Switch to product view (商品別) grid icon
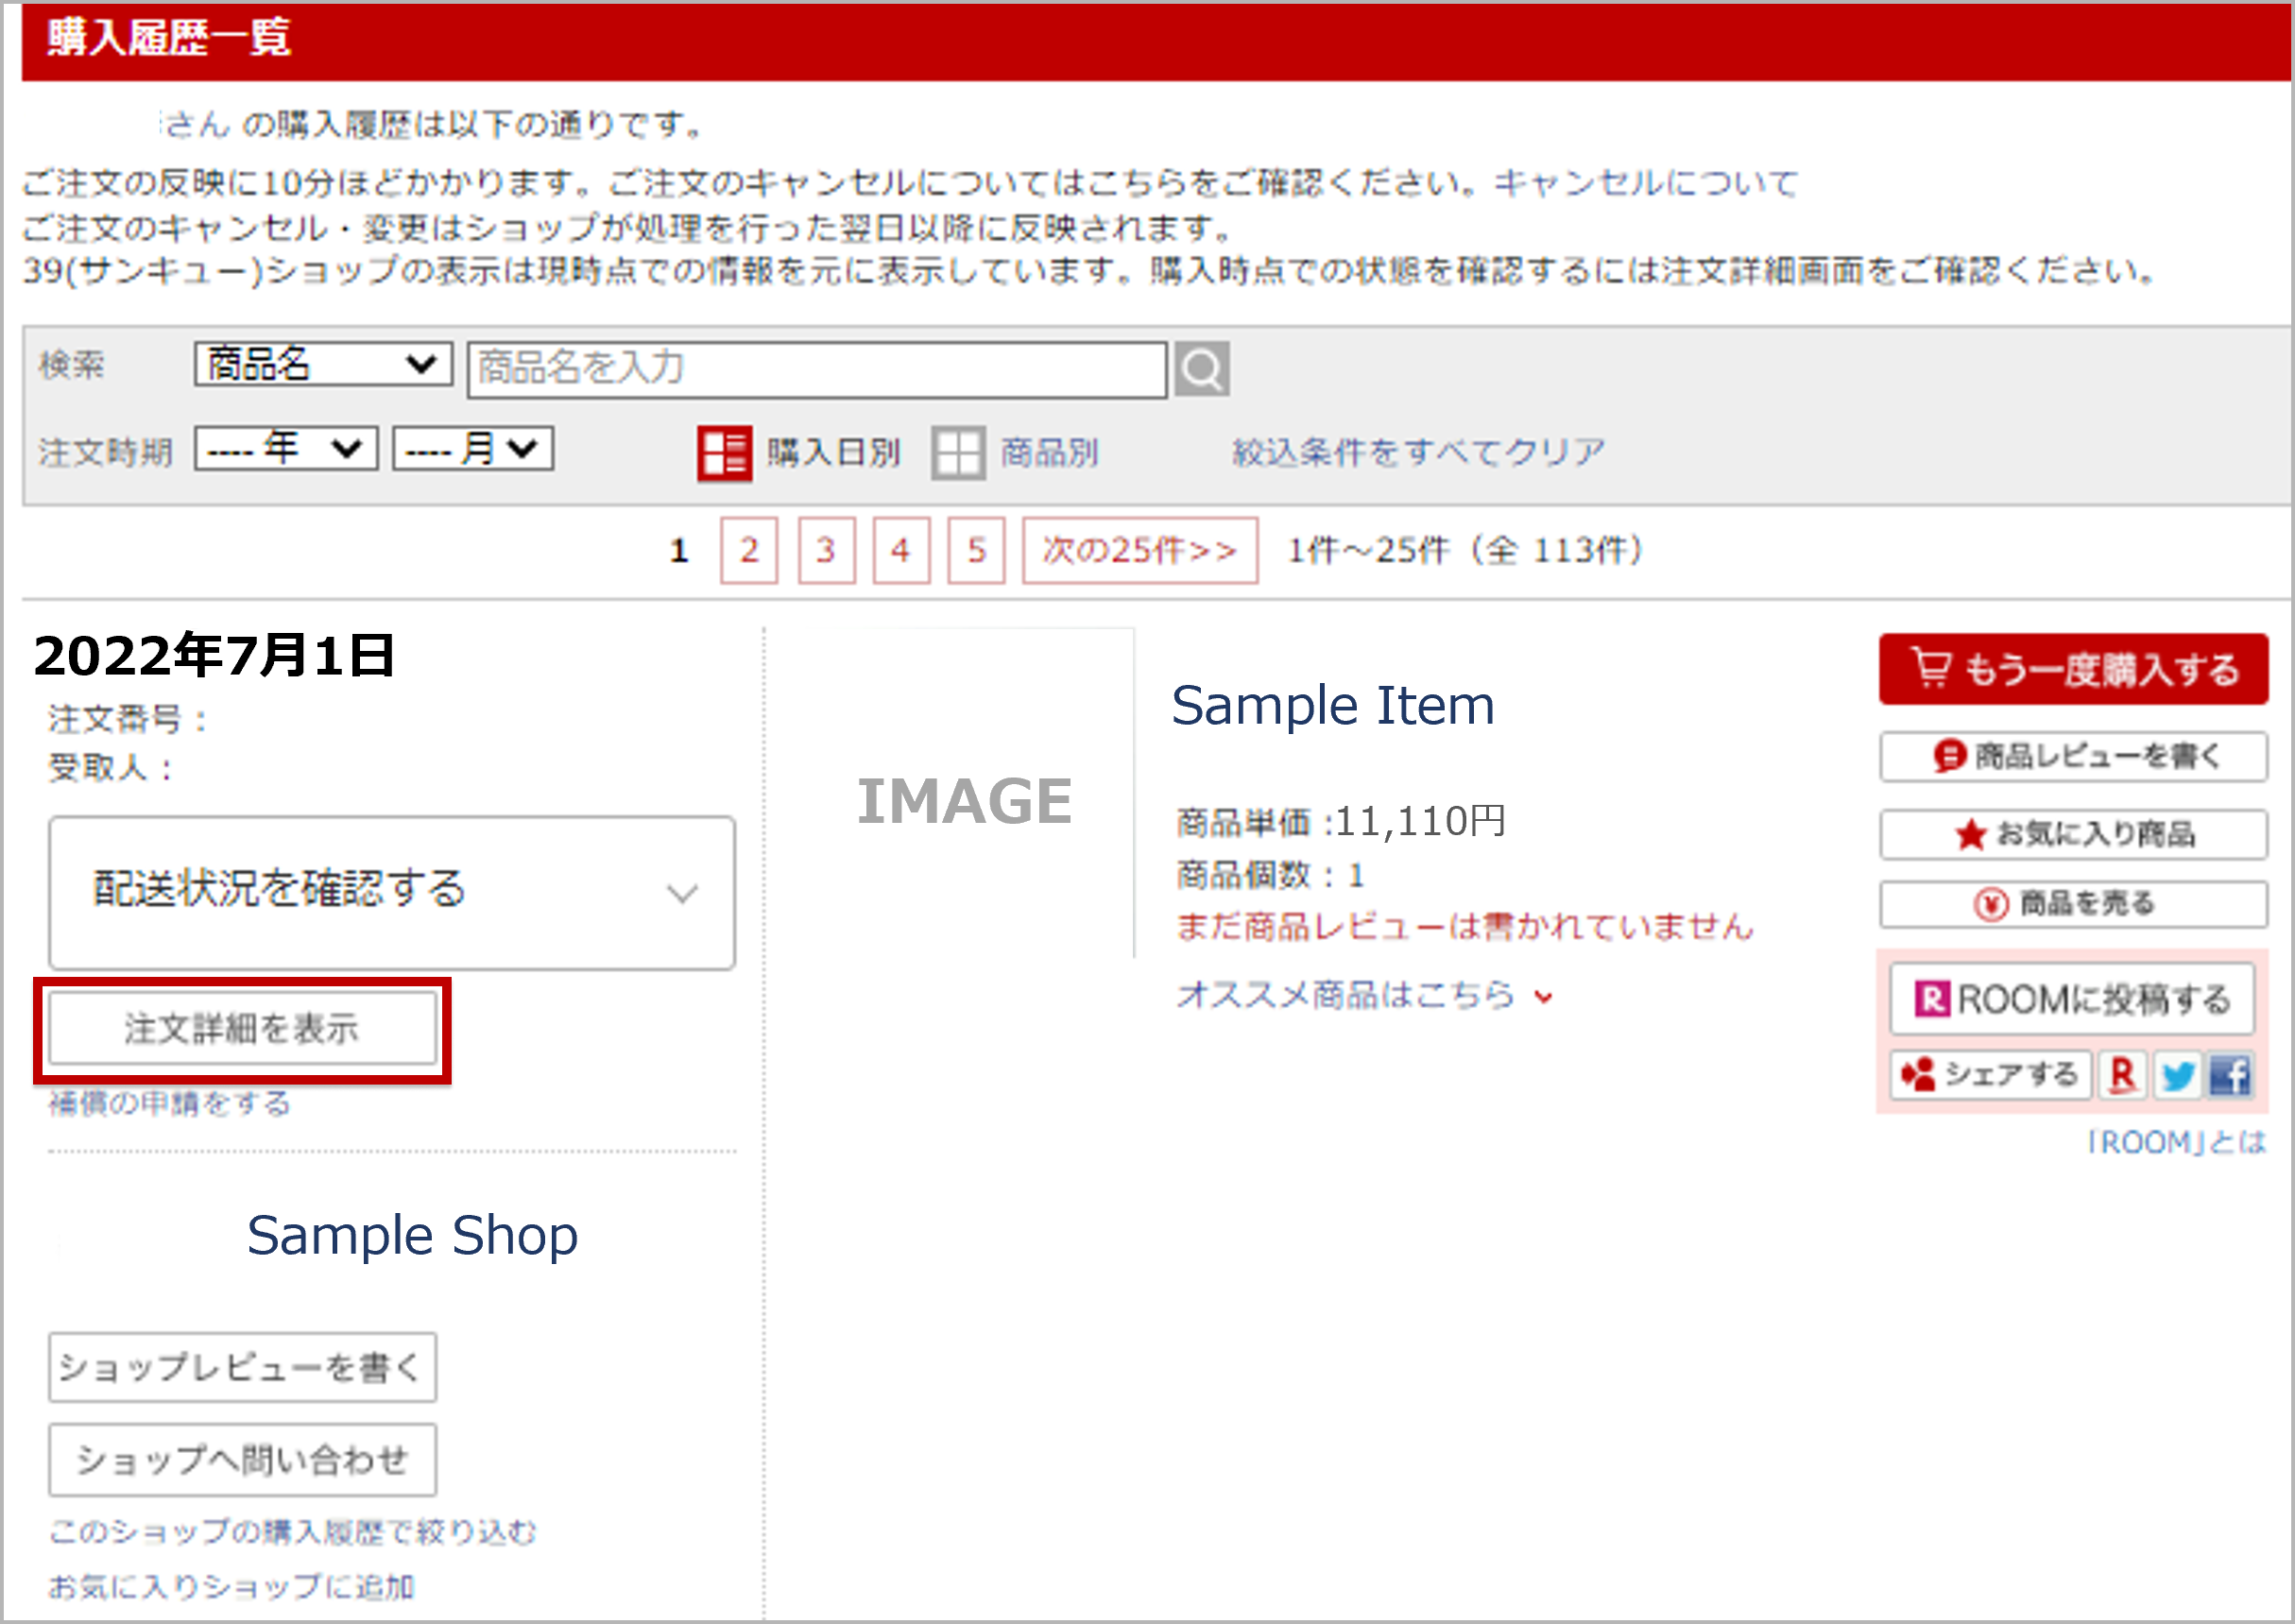The image size is (2295, 1624). (x=958, y=453)
